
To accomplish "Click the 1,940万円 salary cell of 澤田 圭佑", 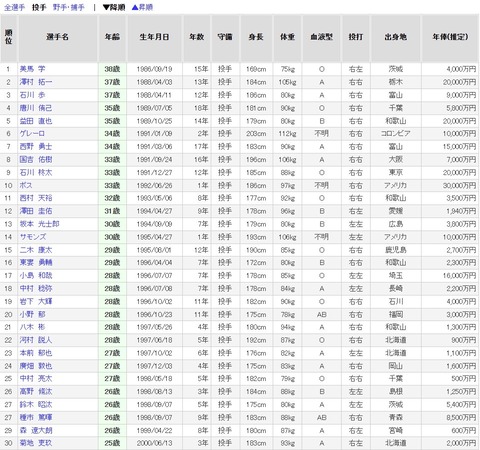I will 450,211.
